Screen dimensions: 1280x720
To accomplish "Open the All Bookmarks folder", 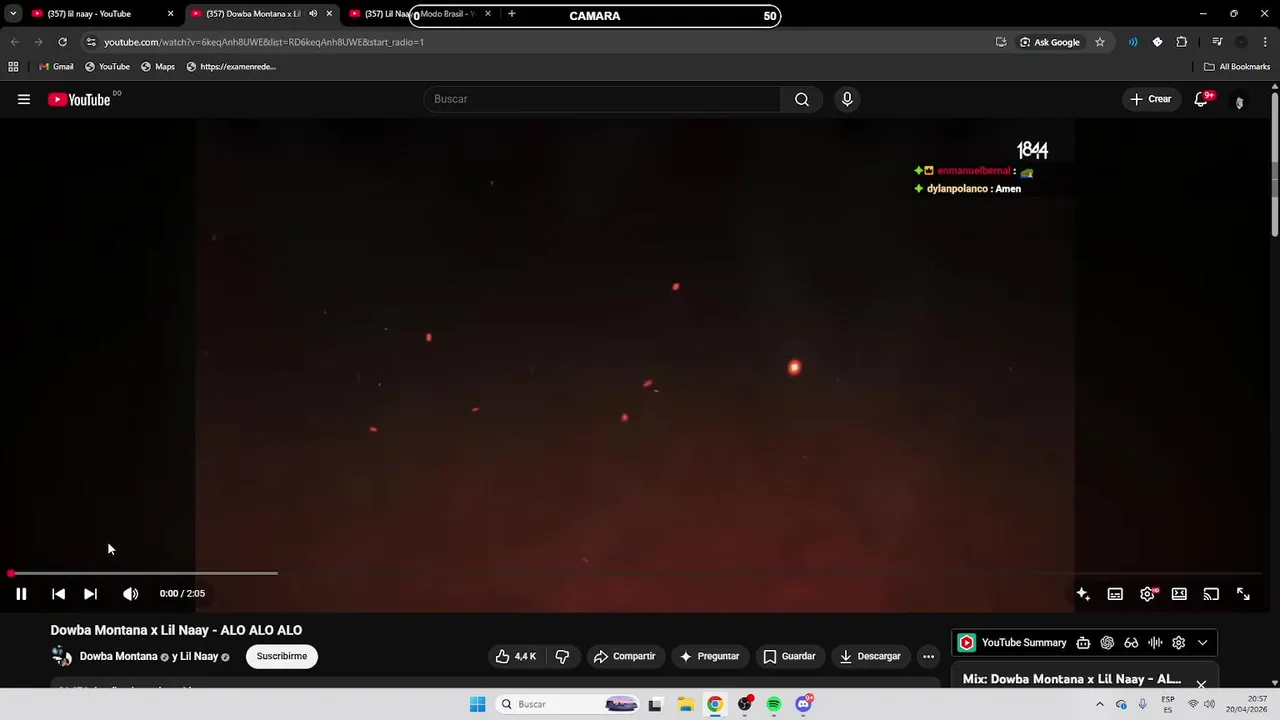I will coord(1237,67).
